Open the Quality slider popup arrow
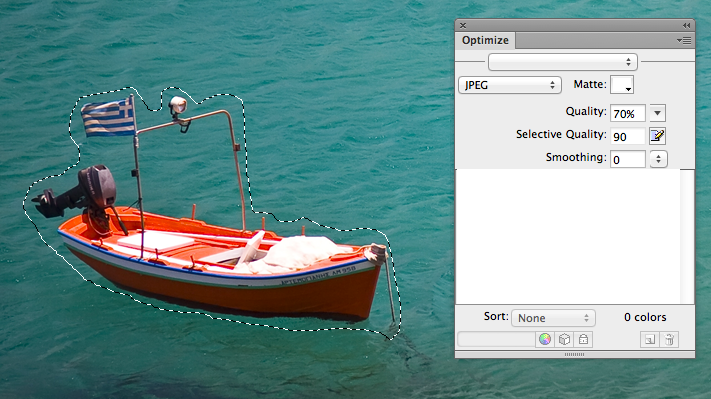Screen dimensions: 711x399 657,113
